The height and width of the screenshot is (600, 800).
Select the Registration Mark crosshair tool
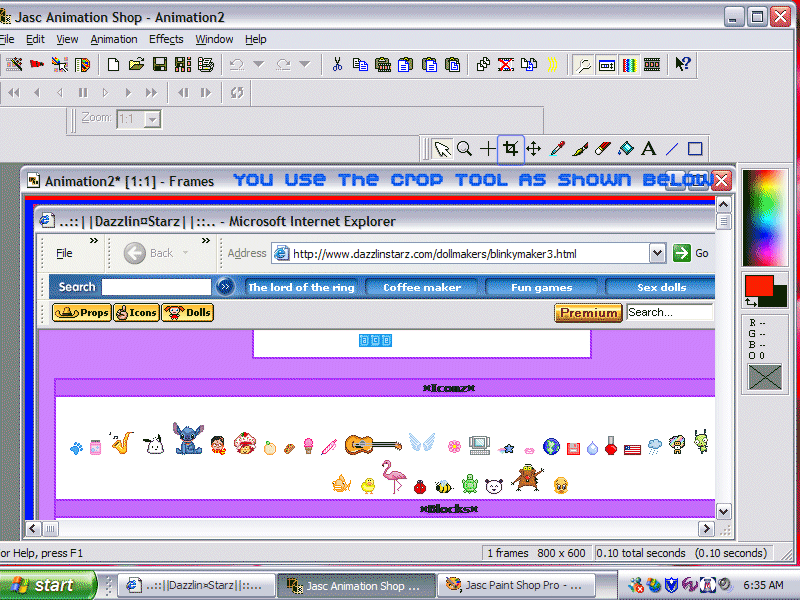488,149
